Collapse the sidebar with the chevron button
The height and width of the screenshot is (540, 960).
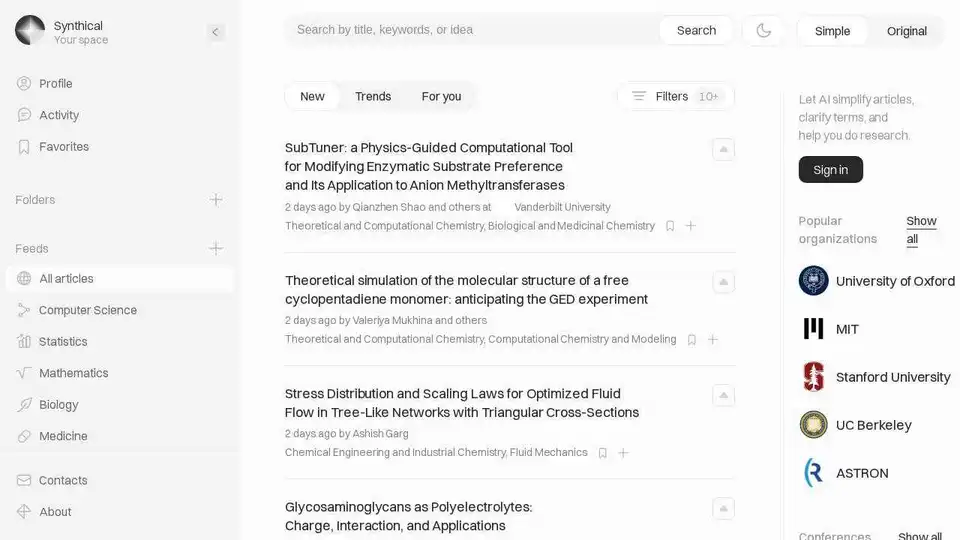(x=215, y=32)
